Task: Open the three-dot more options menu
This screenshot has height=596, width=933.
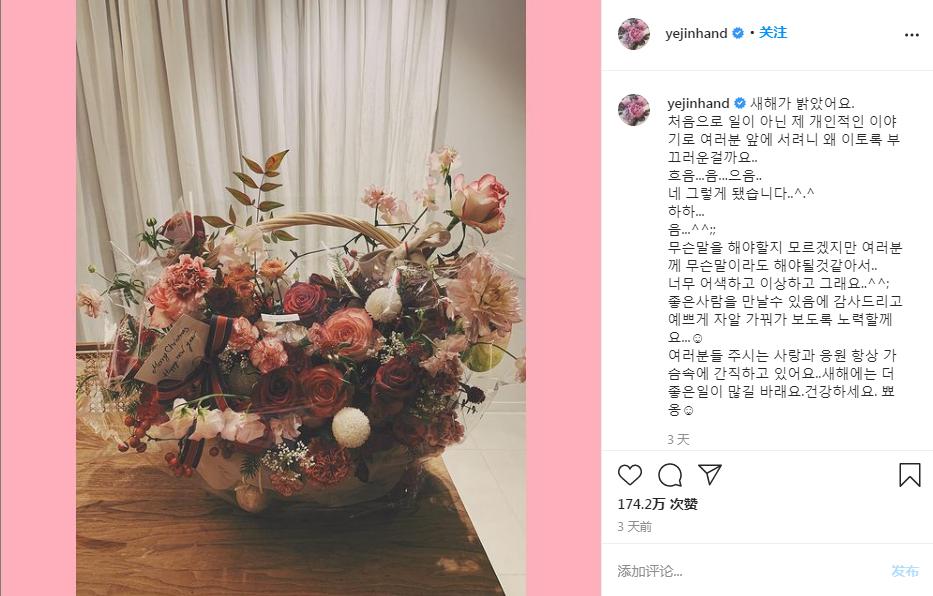Action: (x=912, y=35)
